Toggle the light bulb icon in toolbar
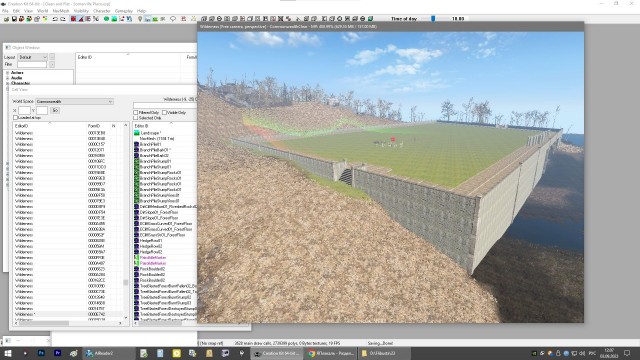 pos(140,19)
